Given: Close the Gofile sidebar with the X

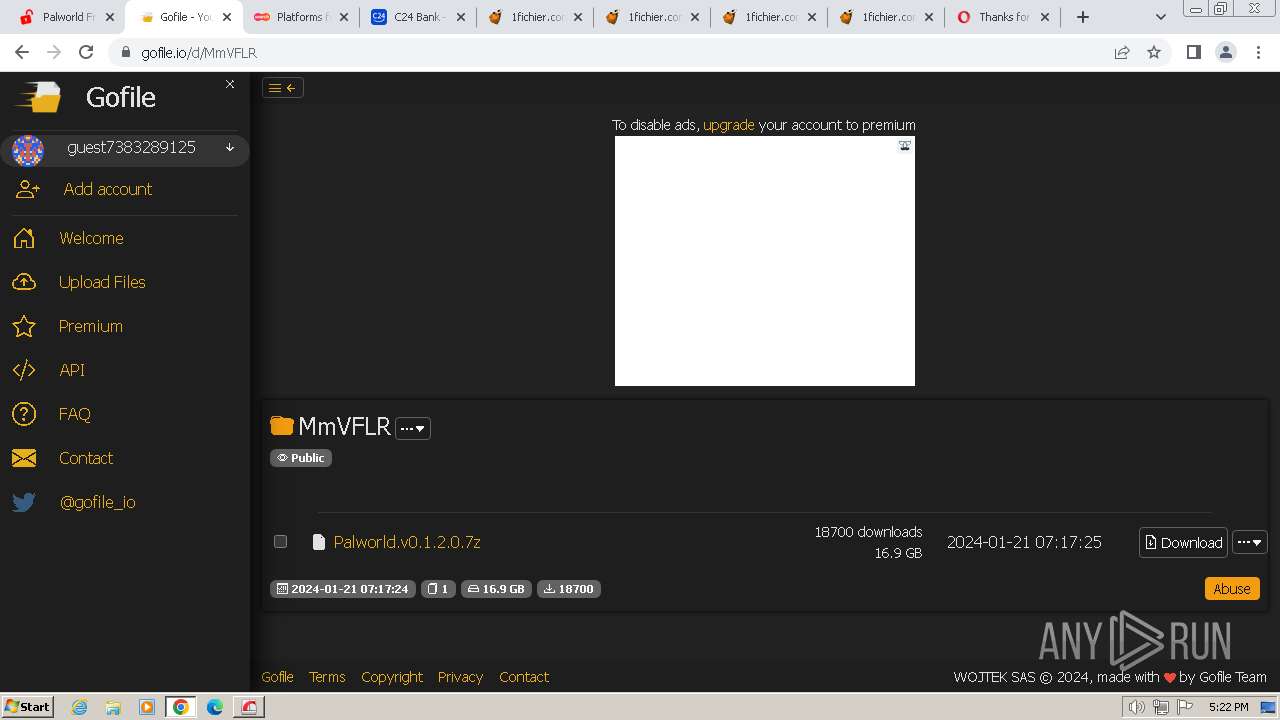Looking at the screenshot, I should (x=230, y=84).
